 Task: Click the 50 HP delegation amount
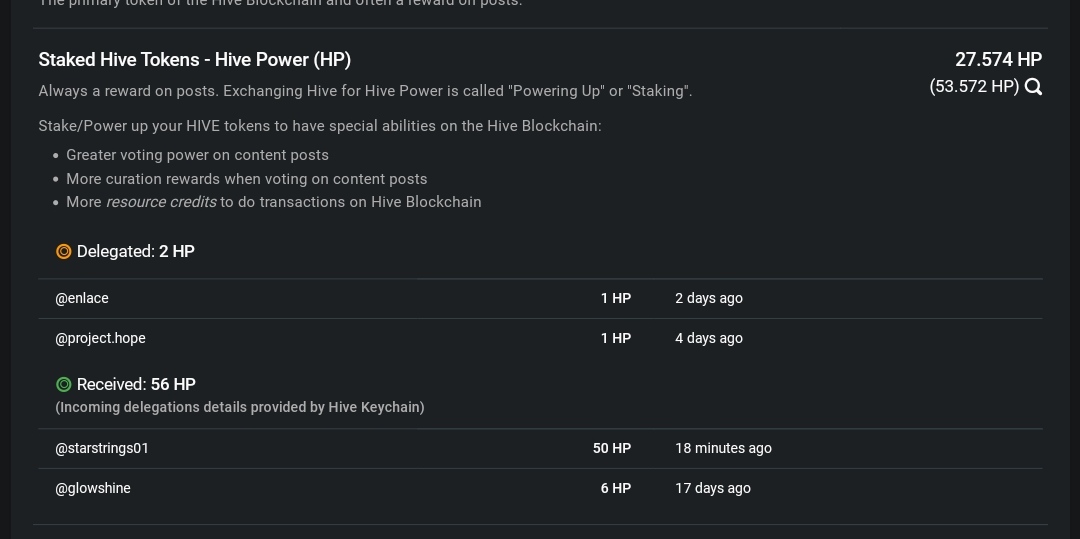click(x=612, y=448)
